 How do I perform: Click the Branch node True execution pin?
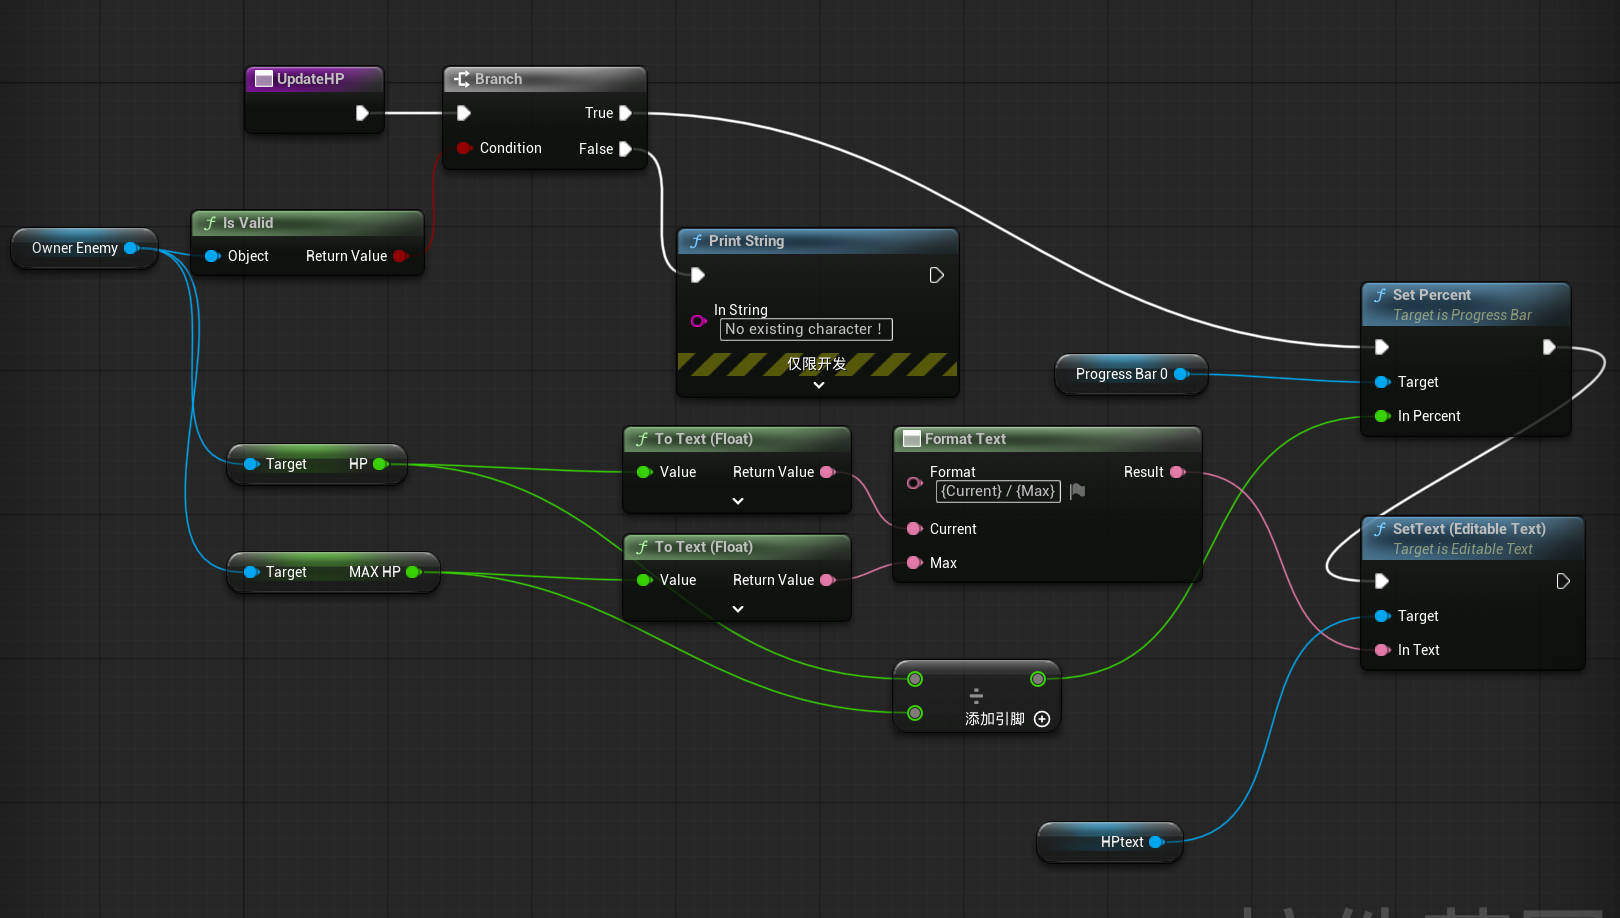pos(625,113)
